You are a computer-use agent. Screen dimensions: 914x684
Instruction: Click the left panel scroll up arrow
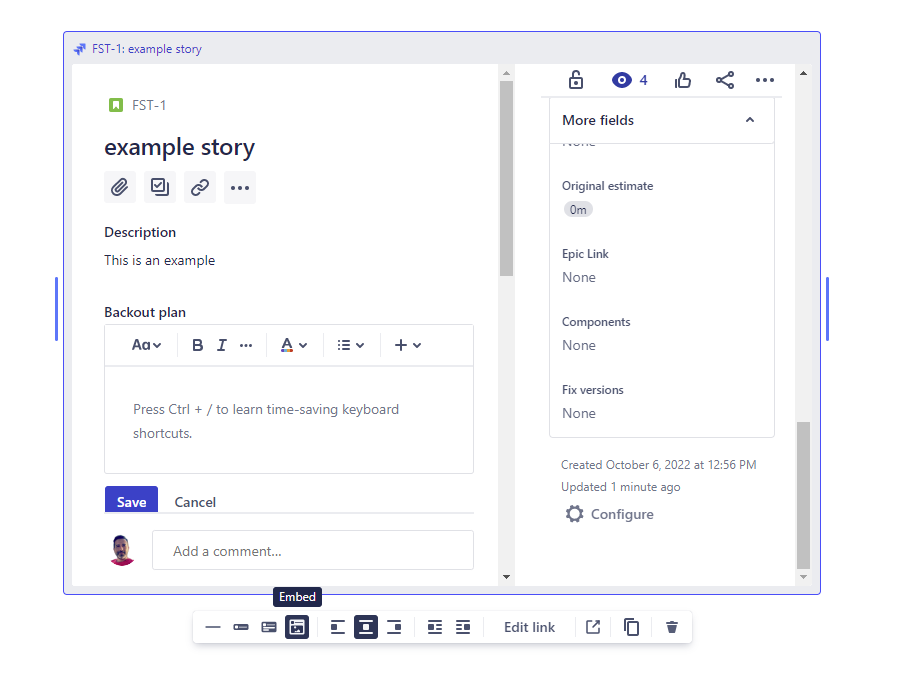[506, 73]
